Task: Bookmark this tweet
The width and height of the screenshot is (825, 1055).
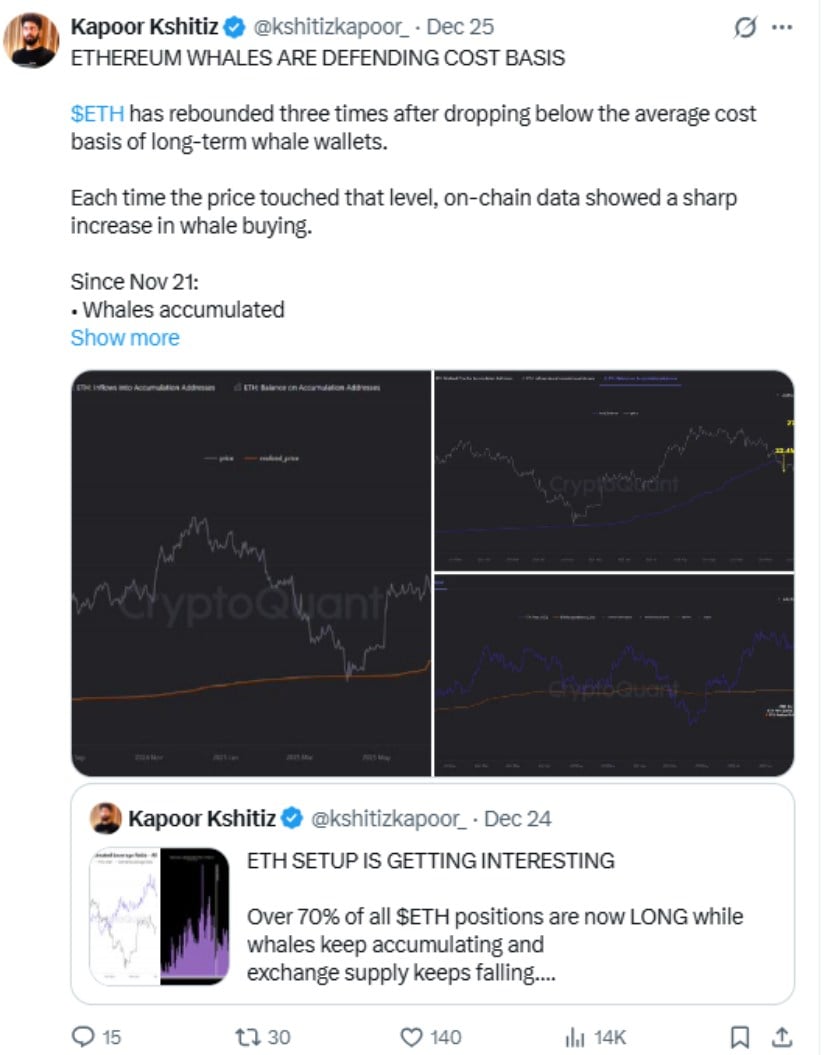Action: (739, 1037)
